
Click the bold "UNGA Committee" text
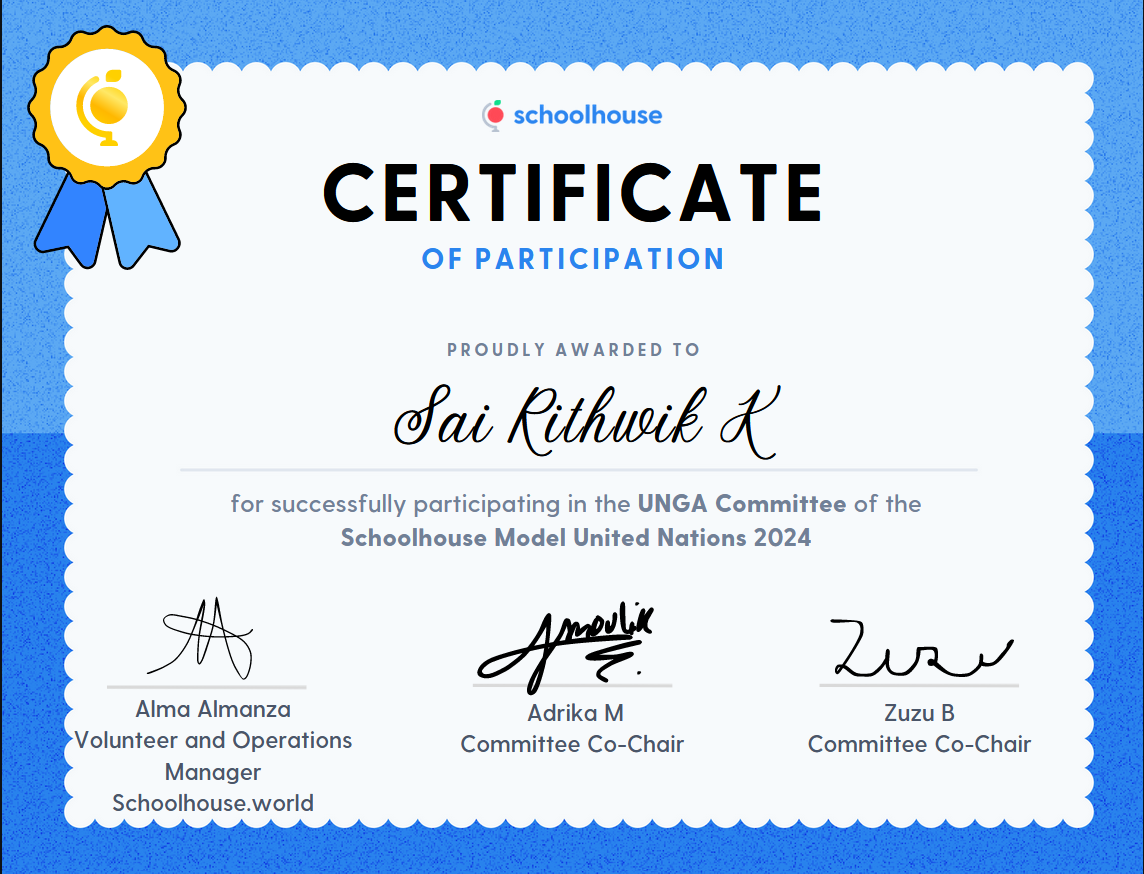coord(742,503)
